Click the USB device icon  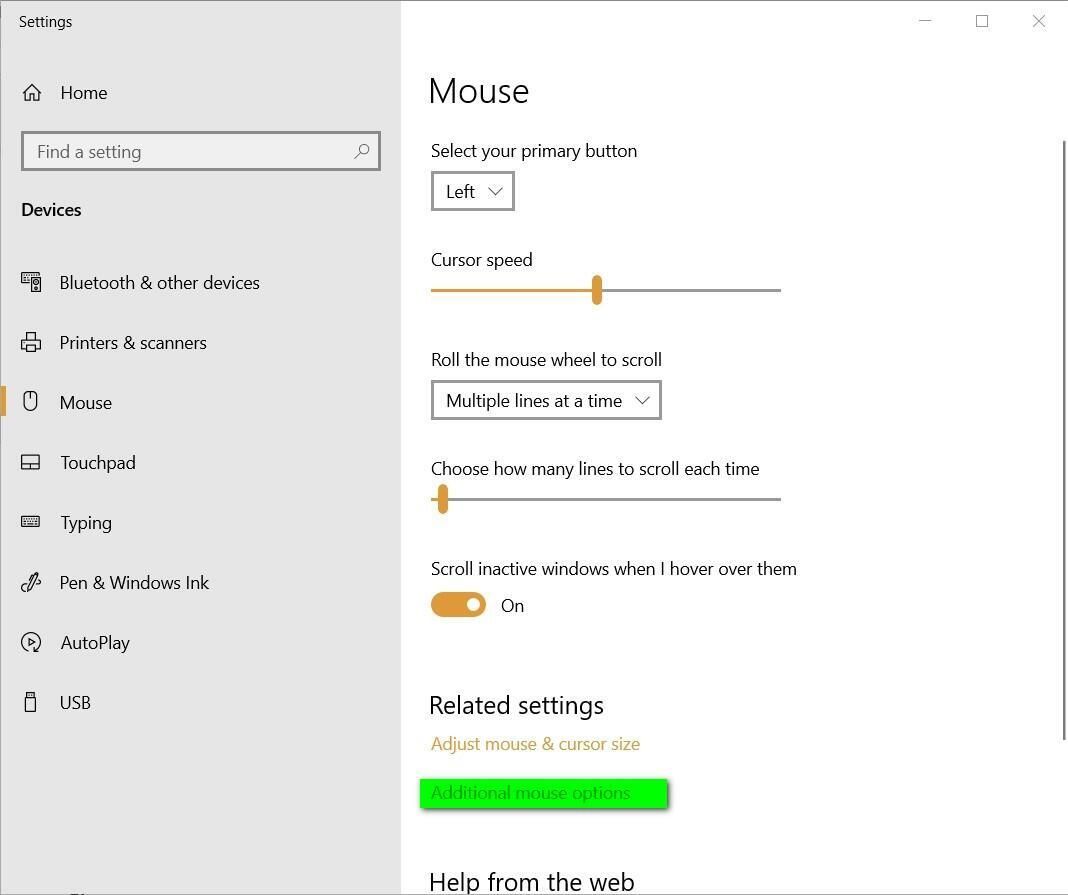31,702
